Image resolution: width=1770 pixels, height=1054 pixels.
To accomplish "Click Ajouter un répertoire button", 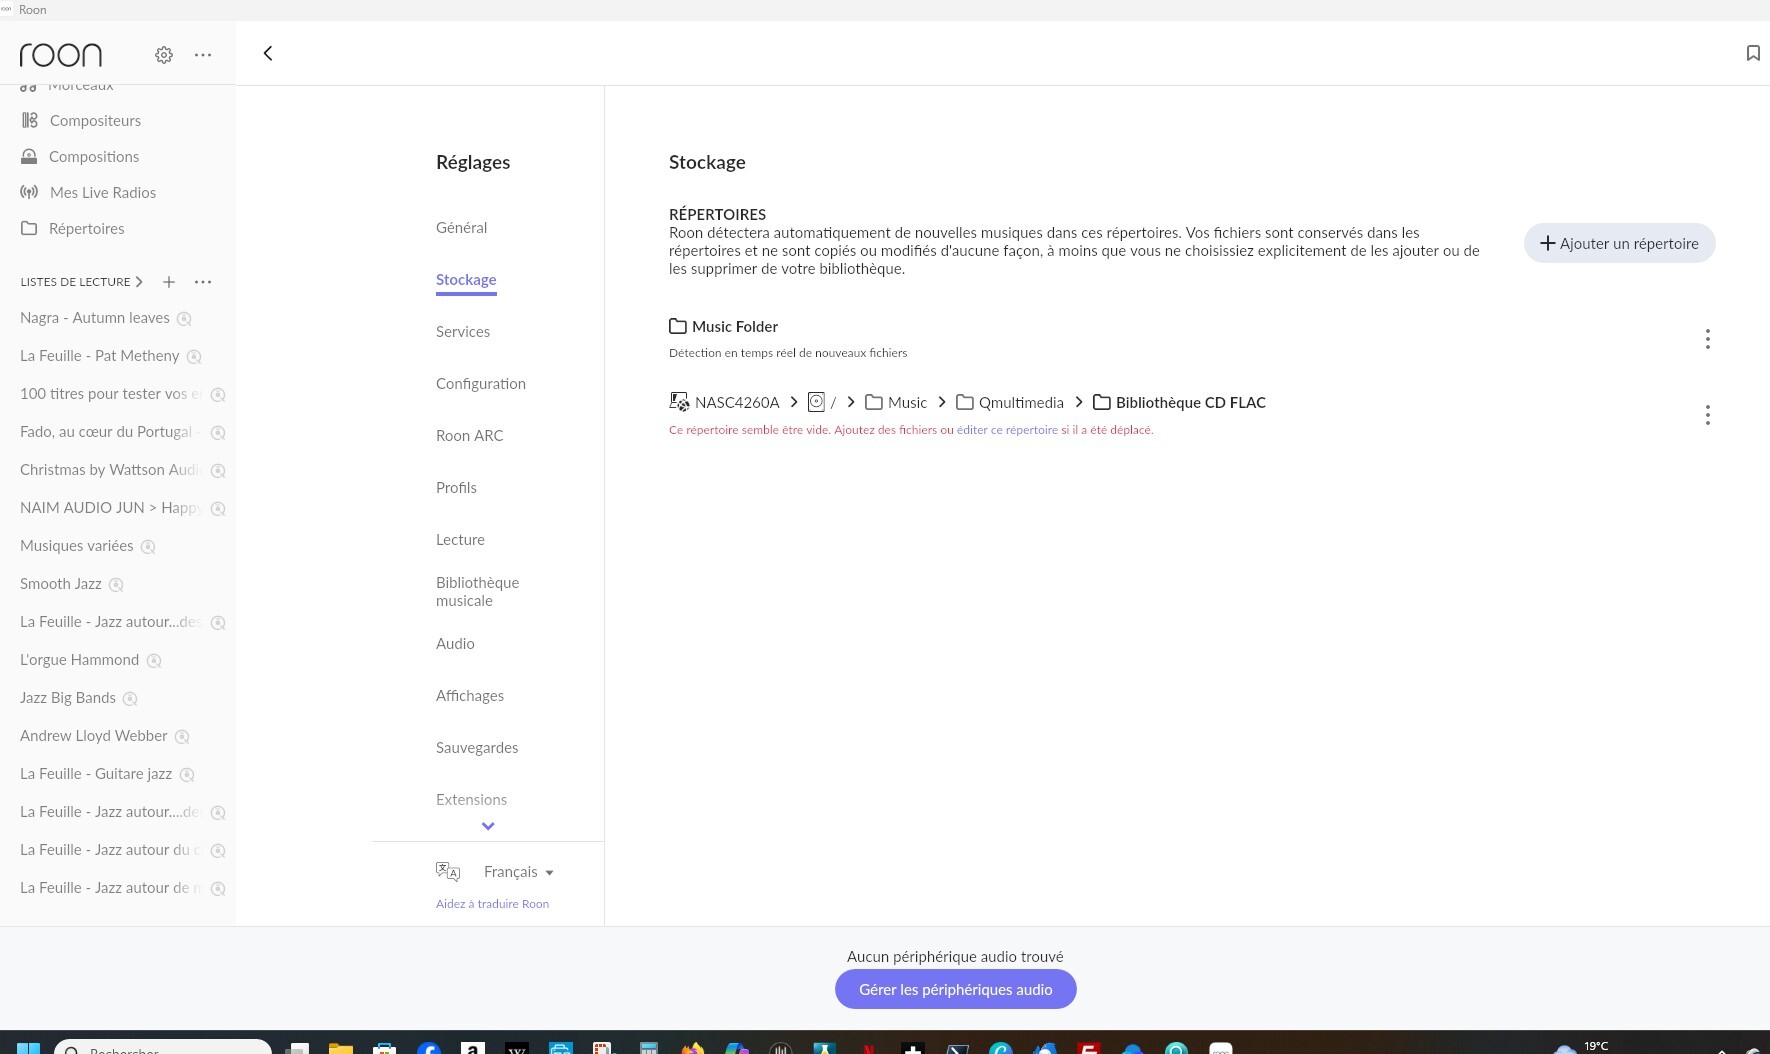I will pos(1620,243).
